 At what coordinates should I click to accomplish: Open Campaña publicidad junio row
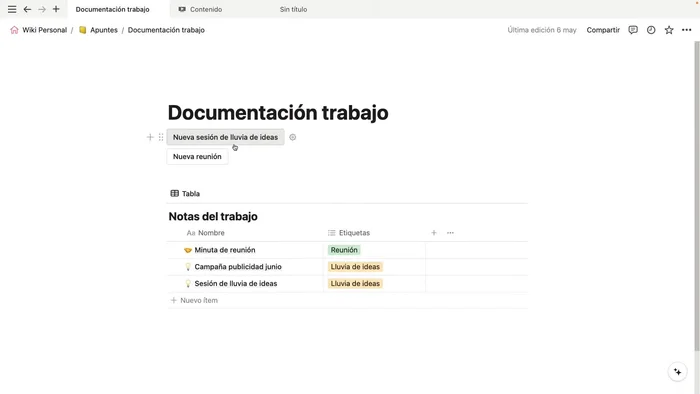coord(238,267)
